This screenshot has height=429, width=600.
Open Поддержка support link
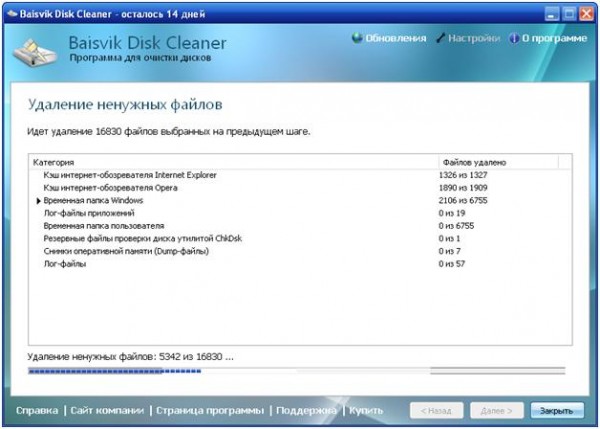tap(306, 410)
